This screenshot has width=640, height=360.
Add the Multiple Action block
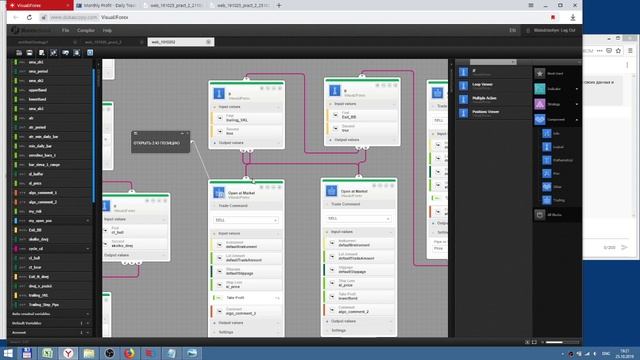click(x=493, y=100)
